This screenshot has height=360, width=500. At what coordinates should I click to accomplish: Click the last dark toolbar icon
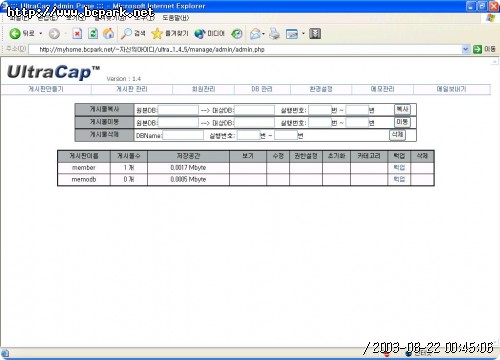click(x=315, y=33)
